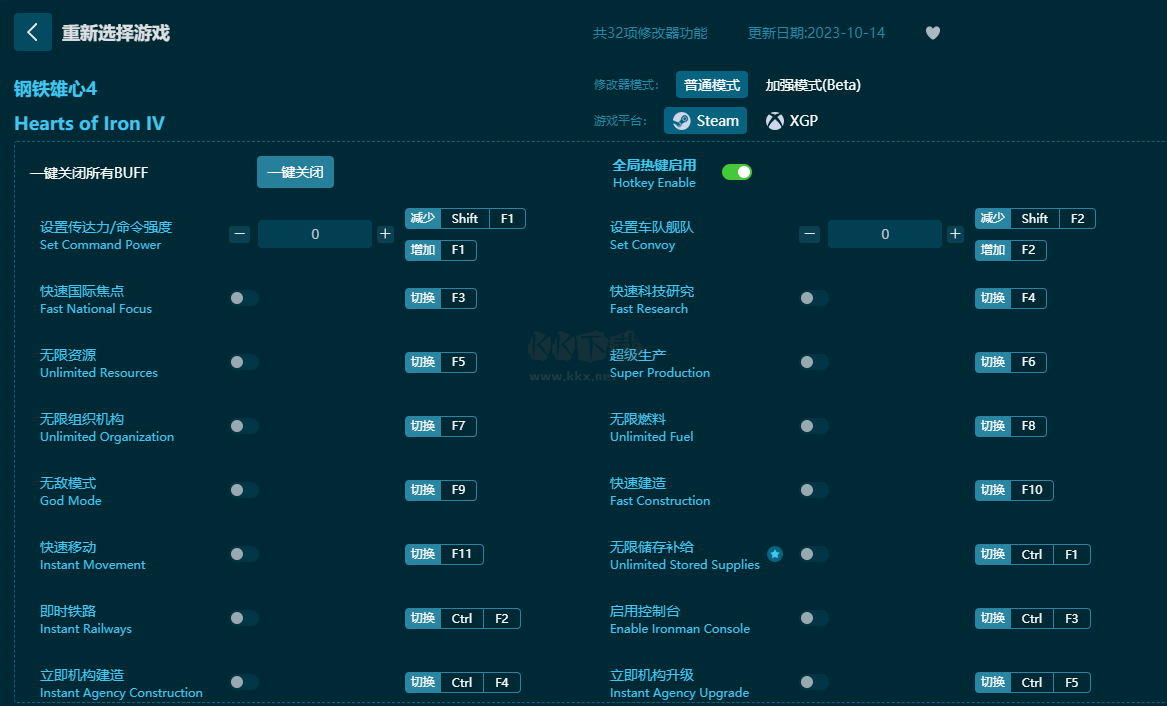The height and width of the screenshot is (706, 1167).
Task: Click the heart favorite icon
Action: (933, 33)
